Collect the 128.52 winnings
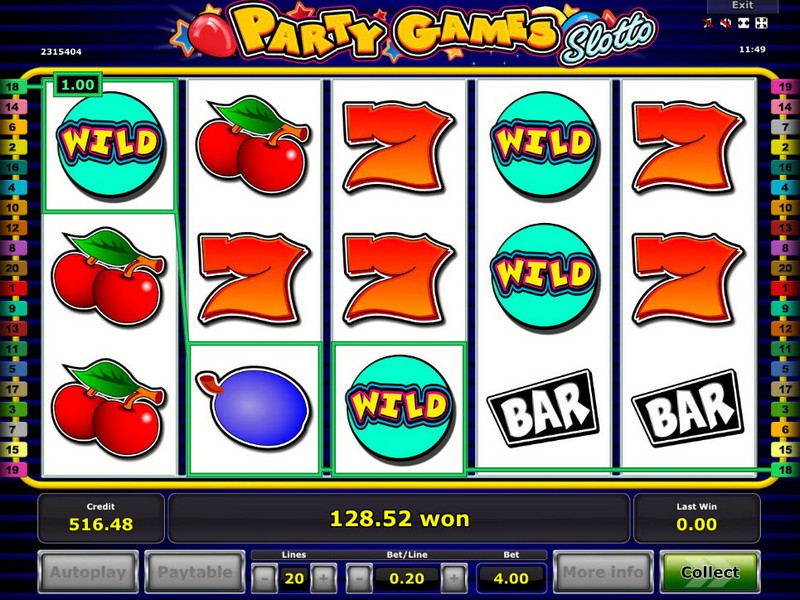 pyautogui.click(x=710, y=572)
